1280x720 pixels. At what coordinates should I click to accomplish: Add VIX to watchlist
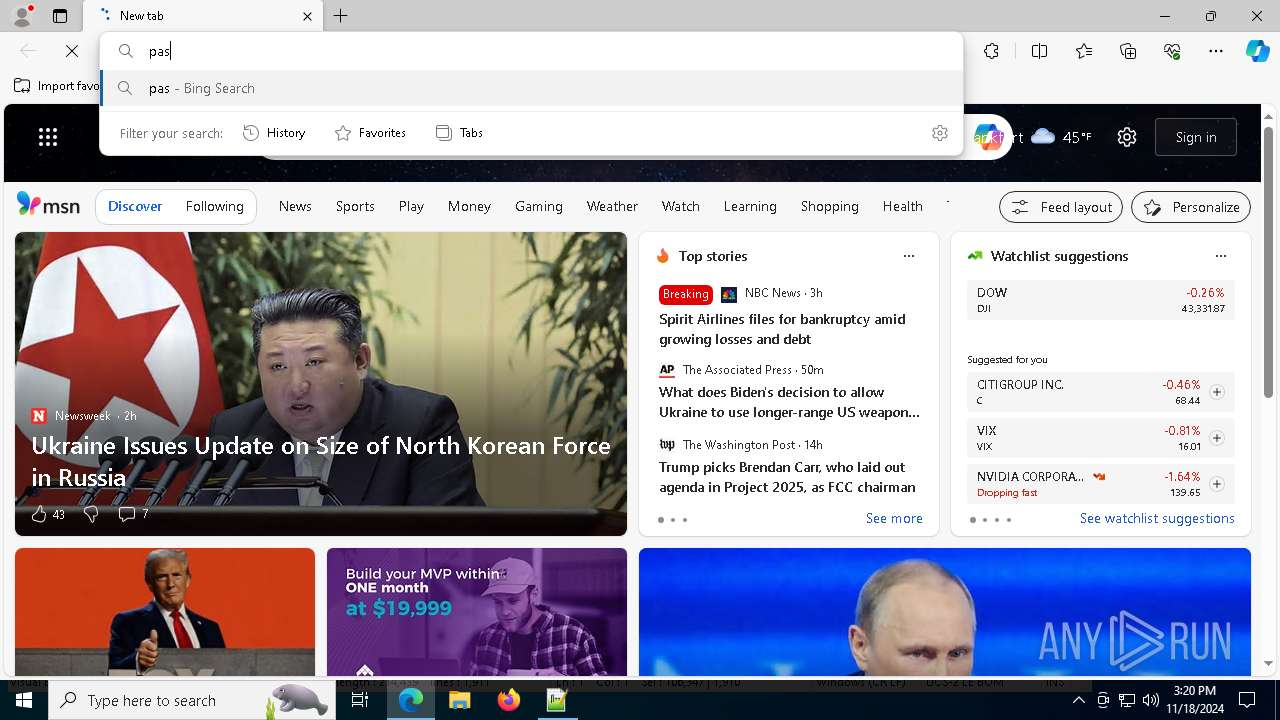[x=1217, y=438]
